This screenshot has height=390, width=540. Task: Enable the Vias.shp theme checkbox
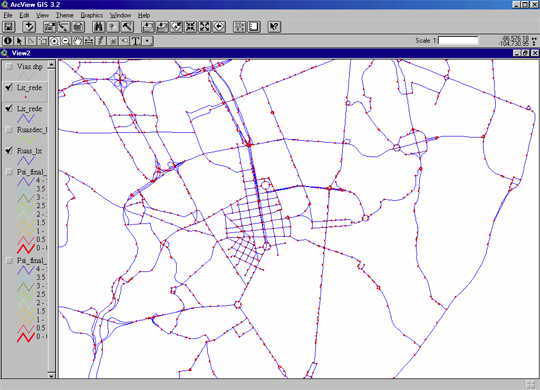tap(9, 66)
